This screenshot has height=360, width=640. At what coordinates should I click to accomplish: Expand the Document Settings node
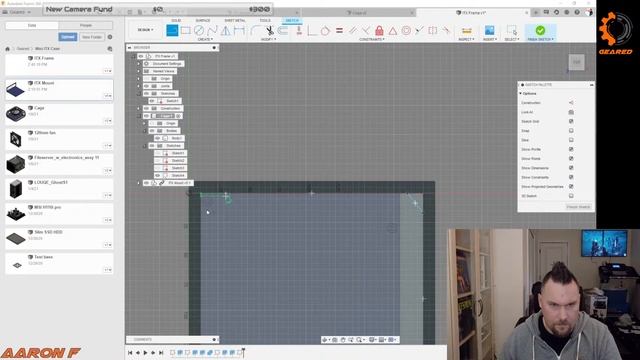(x=138, y=64)
